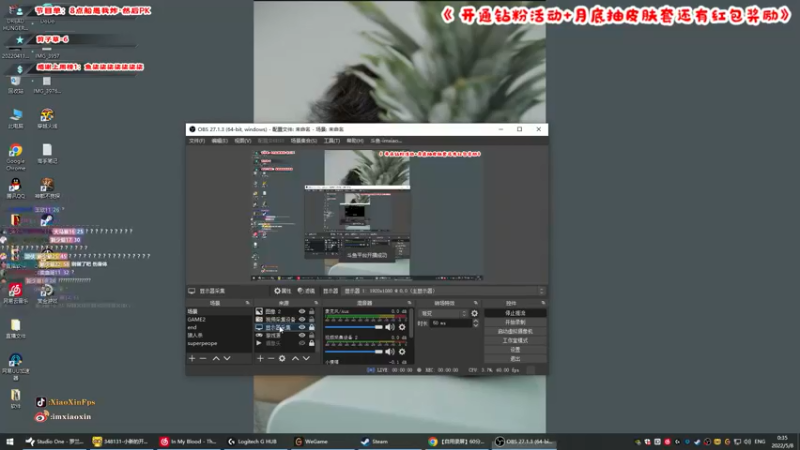This screenshot has width=800, height=450.
Task: Toggle visibility eye of the gamepad-icon source
Action: 302,335
